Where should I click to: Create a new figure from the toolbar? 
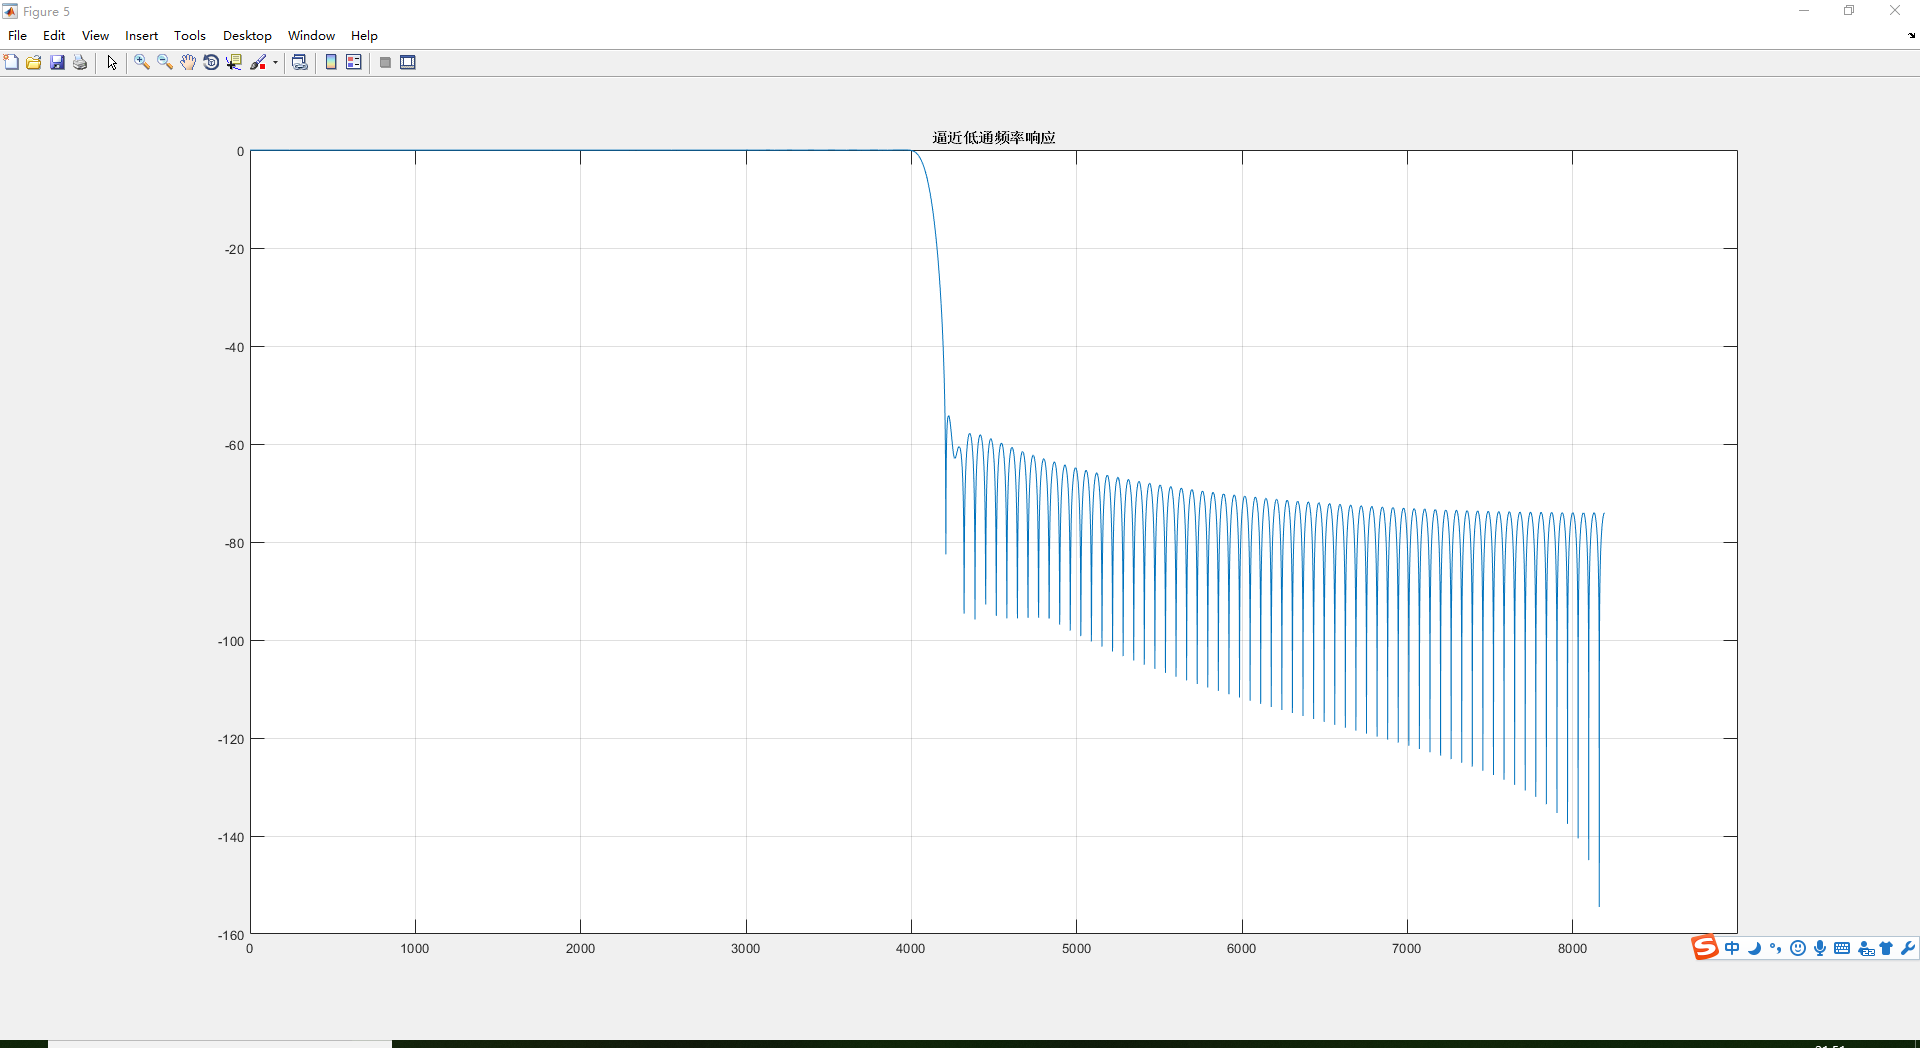[x=11, y=62]
